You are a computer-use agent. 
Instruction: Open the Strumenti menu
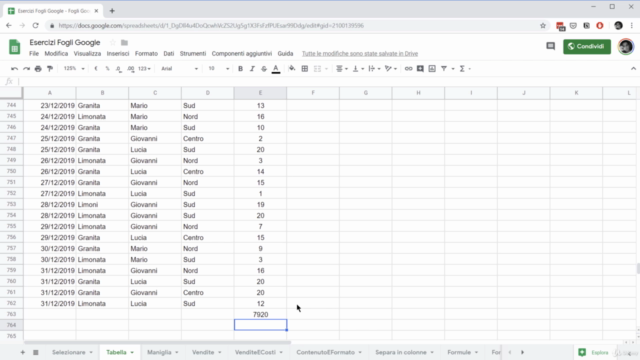(x=193, y=53)
